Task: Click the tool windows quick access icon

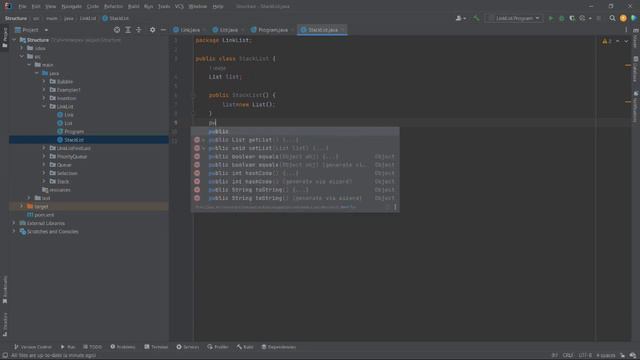Action: click(5, 356)
